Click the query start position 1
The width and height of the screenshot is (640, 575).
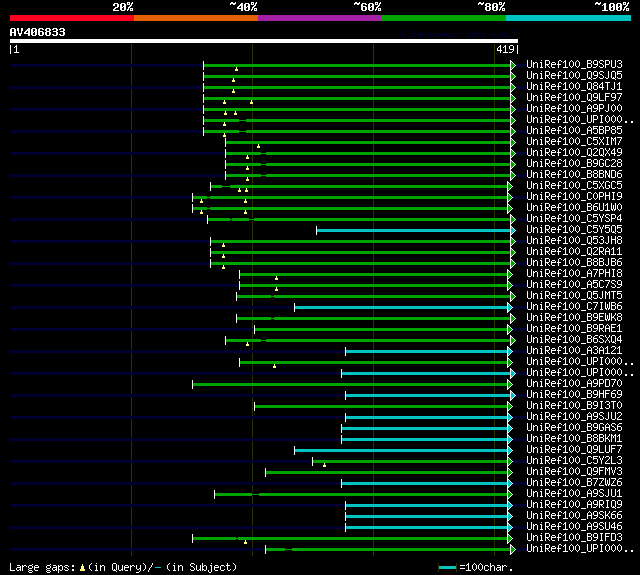[x=16, y=49]
